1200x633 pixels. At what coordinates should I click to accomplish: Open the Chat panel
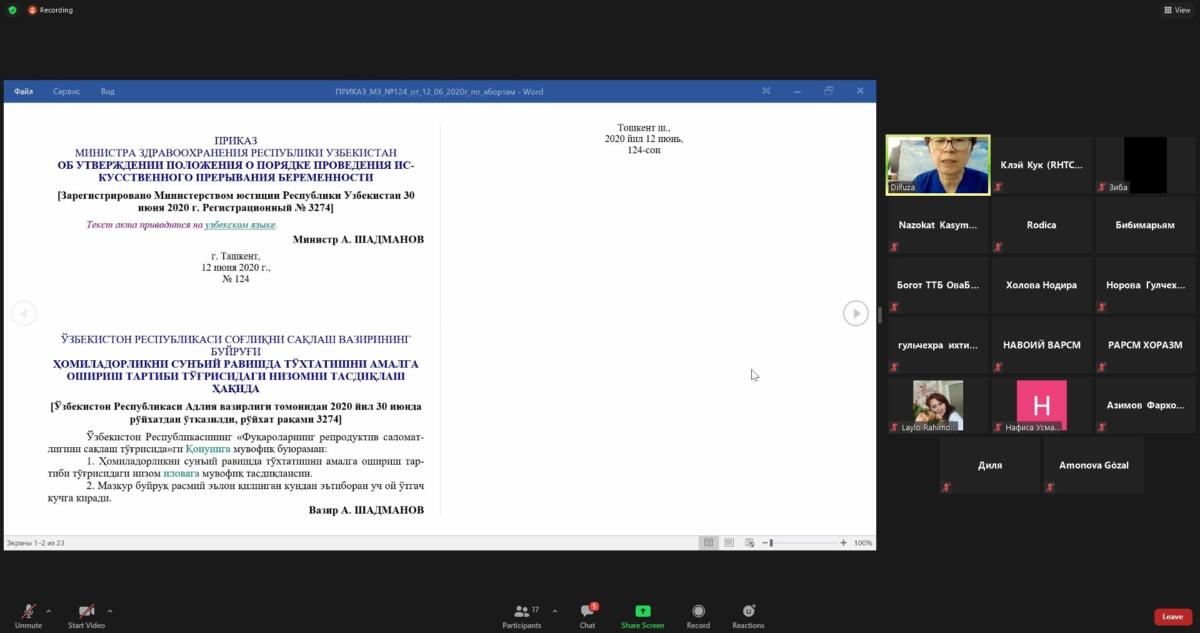pos(587,612)
